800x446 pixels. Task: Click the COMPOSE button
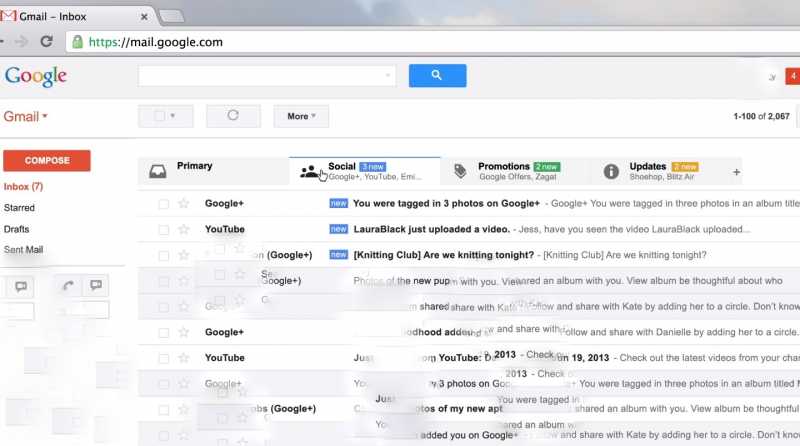point(47,160)
